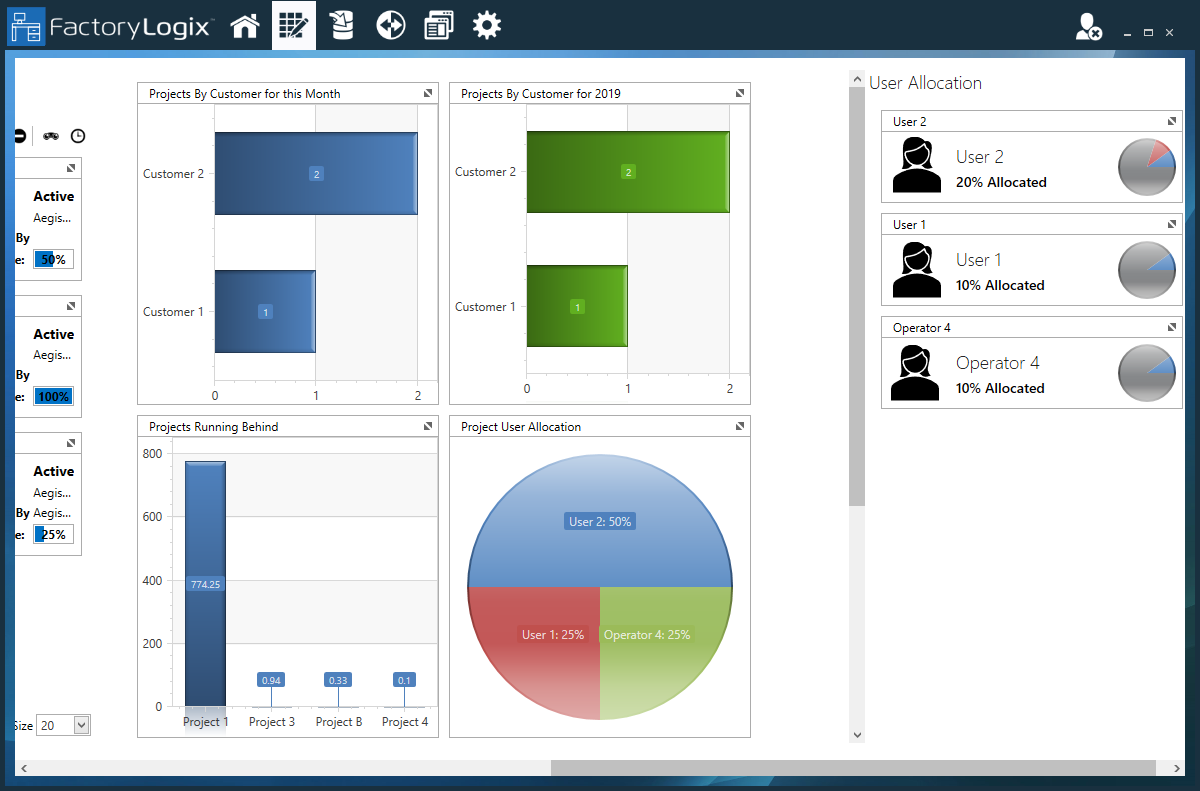Open the Size dropdown at bottom left
Screen dimensions: 1200x791
coord(63,725)
